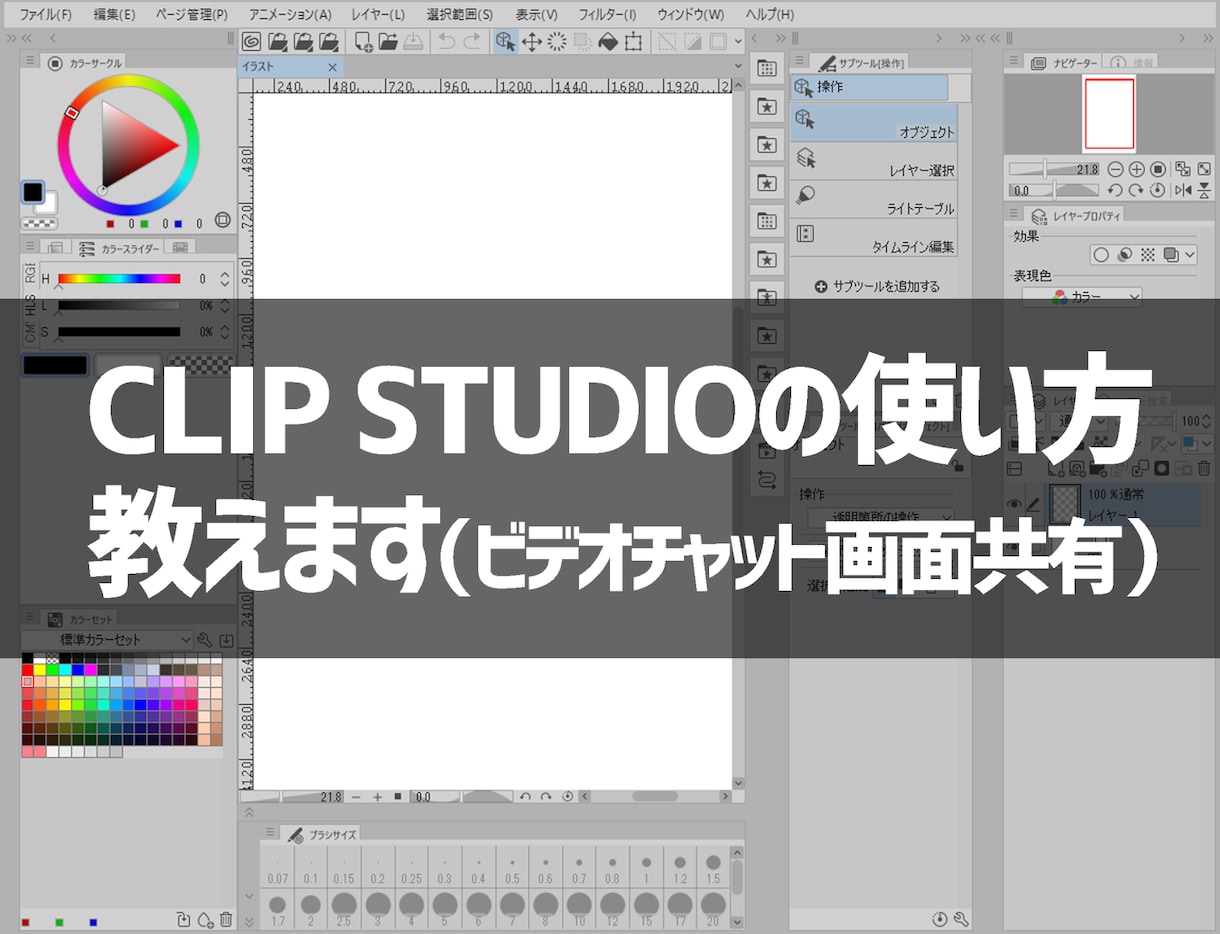Open the Brush Size panel menu icon
Screen dimensions: 1220x934
click(x=270, y=833)
